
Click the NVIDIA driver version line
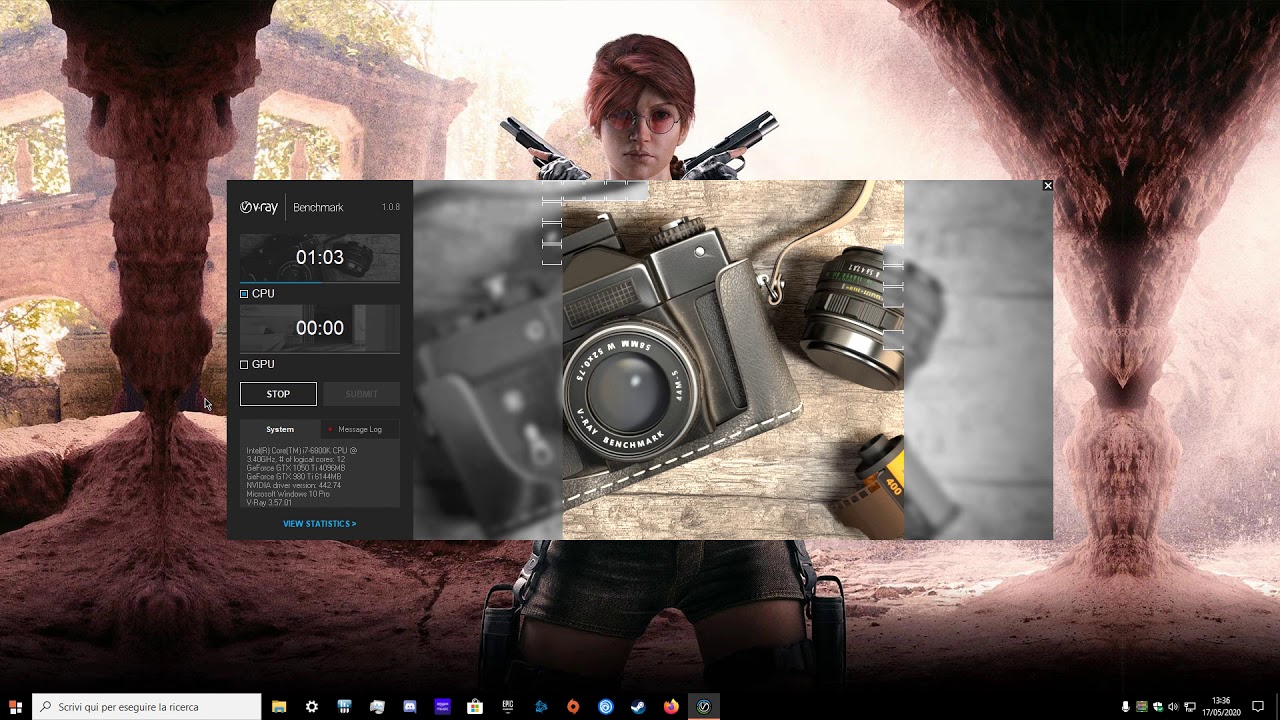(x=293, y=485)
